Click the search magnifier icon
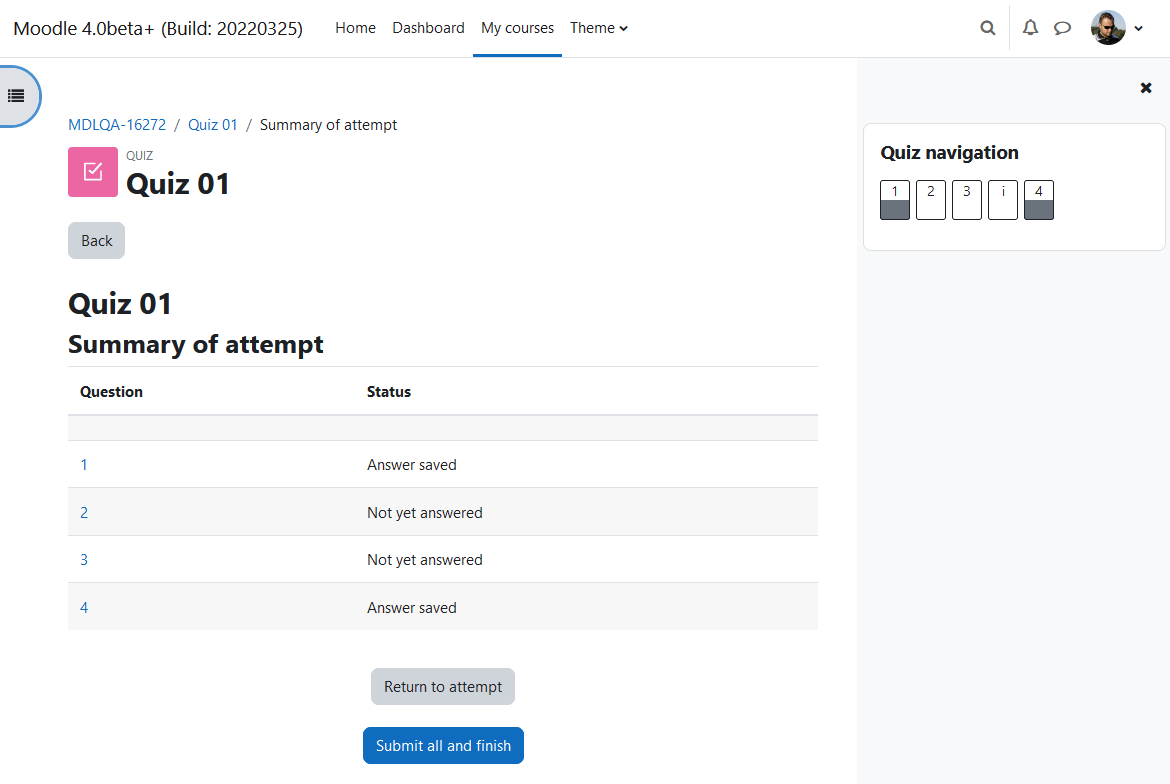Image resolution: width=1170 pixels, height=784 pixels. pos(987,28)
